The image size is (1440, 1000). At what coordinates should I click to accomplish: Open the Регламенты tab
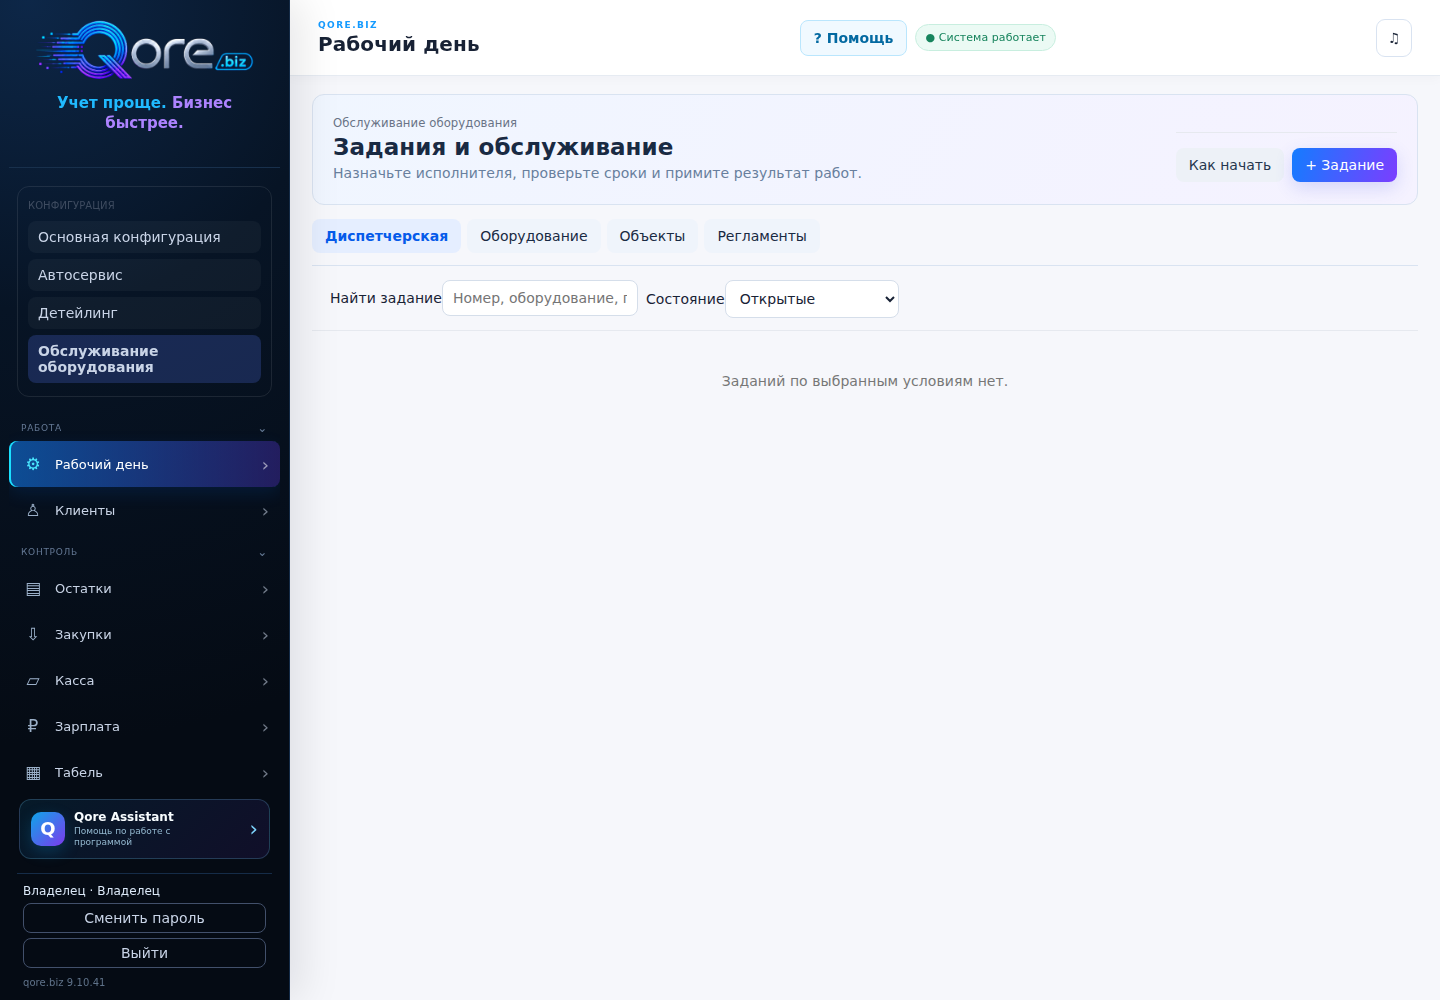pos(762,236)
